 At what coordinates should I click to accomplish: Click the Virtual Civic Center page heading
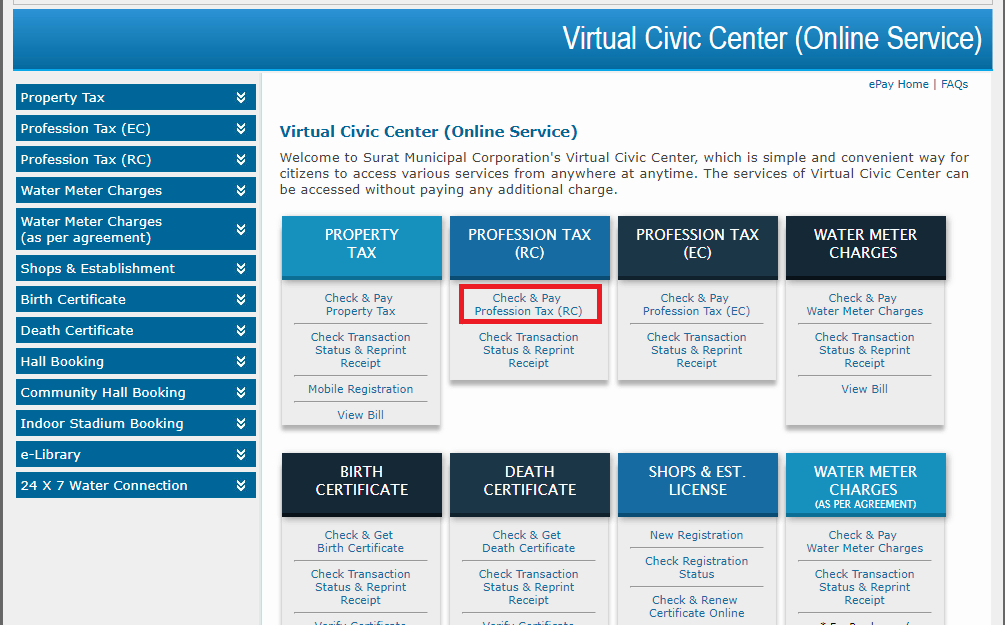pyautogui.click(x=428, y=131)
